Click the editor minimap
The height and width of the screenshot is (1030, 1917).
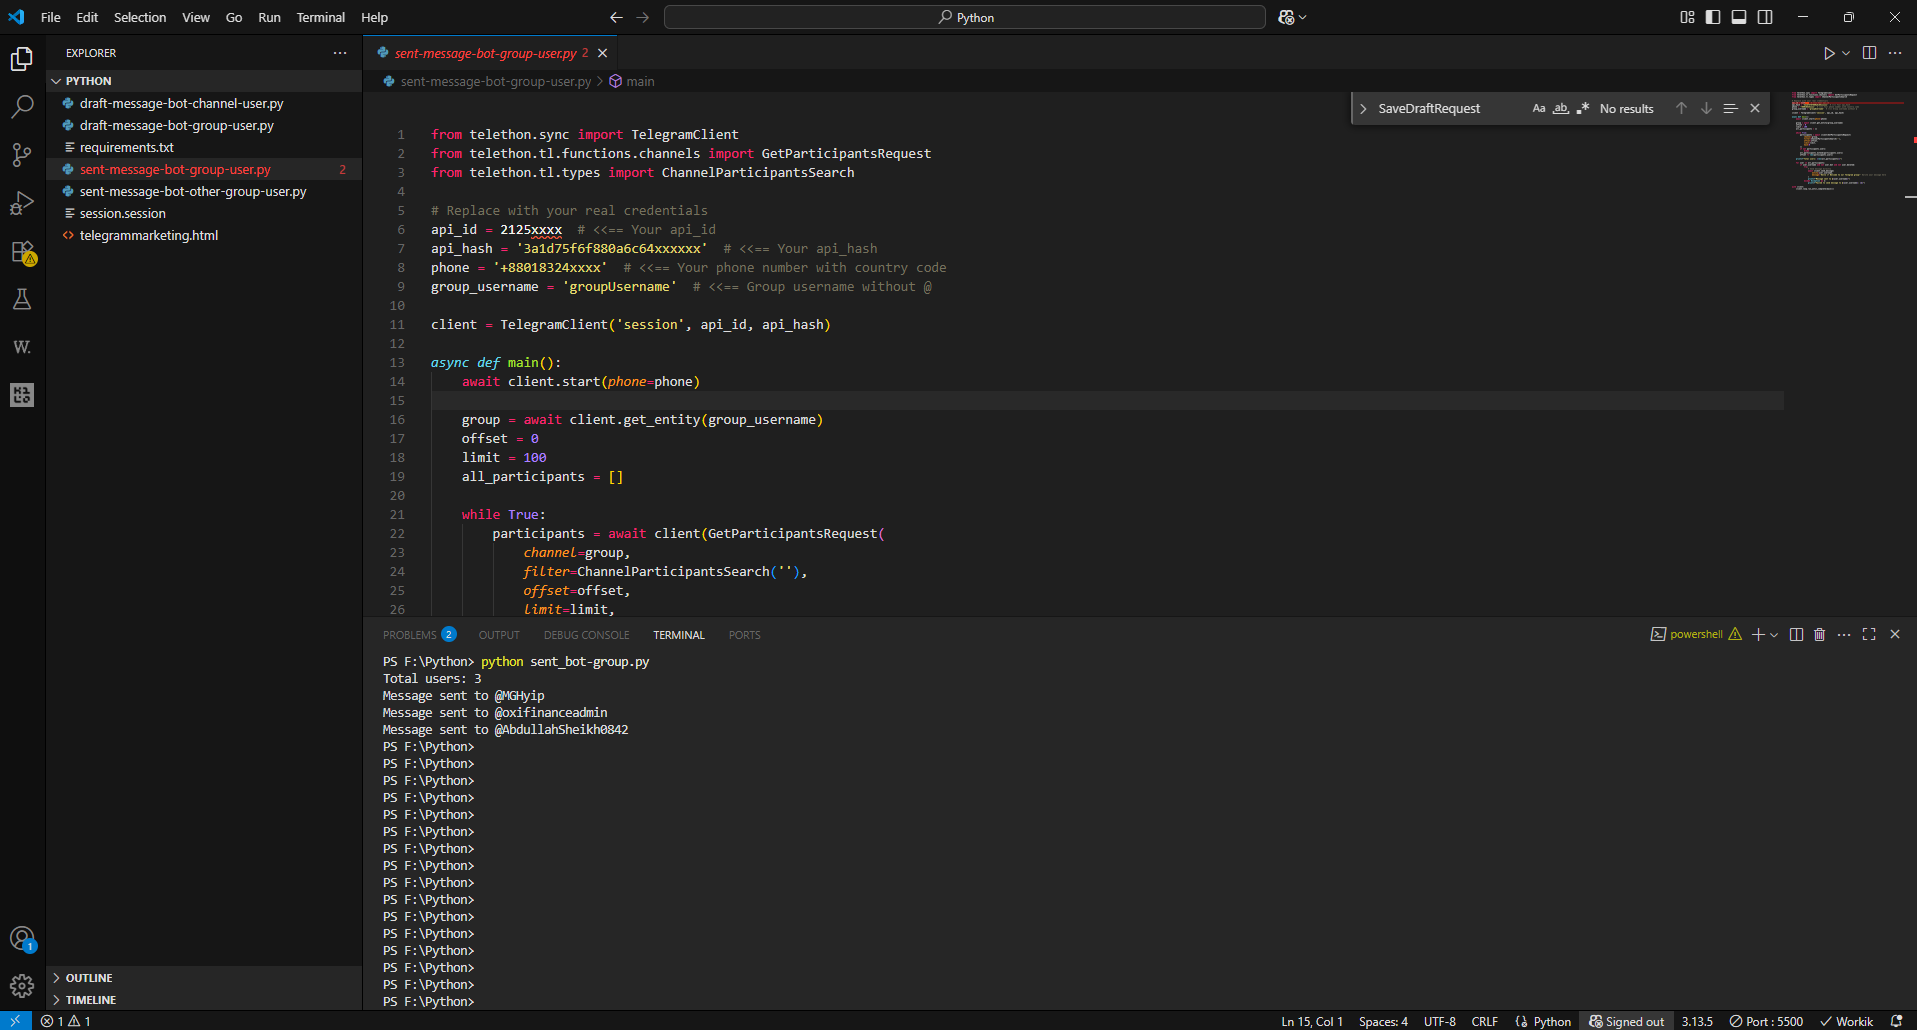(1847, 140)
